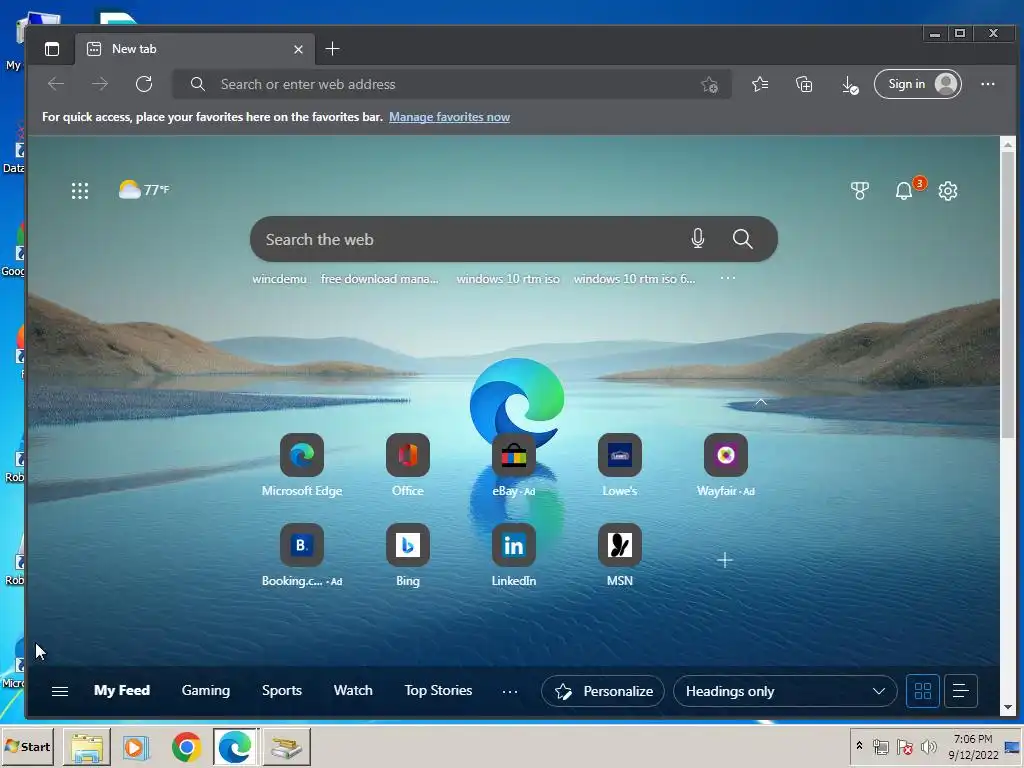
Task: Go forward with the forward arrow
Action: click(100, 84)
